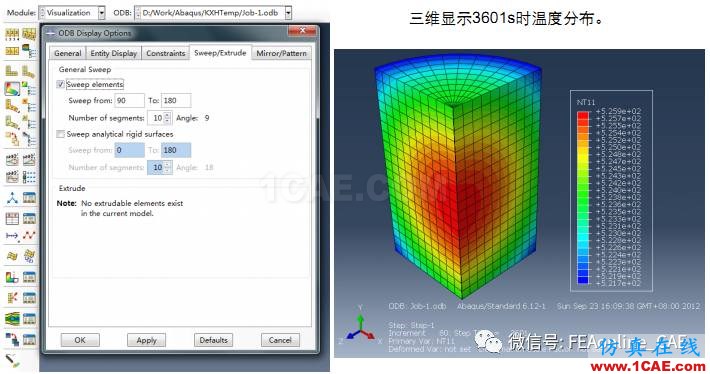Toggle the Sweep elements checkbox
The height and width of the screenshot is (374, 710).
[x=60, y=85]
